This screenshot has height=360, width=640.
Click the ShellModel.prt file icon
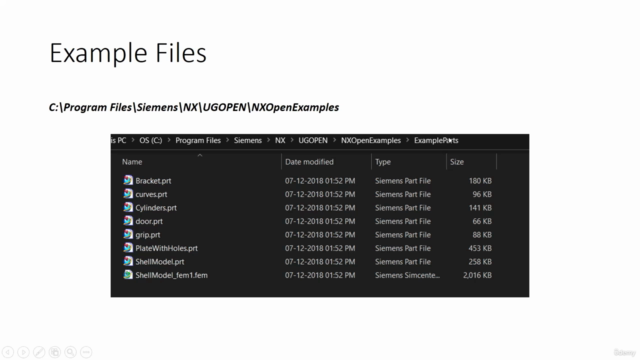tap(128, 261)
